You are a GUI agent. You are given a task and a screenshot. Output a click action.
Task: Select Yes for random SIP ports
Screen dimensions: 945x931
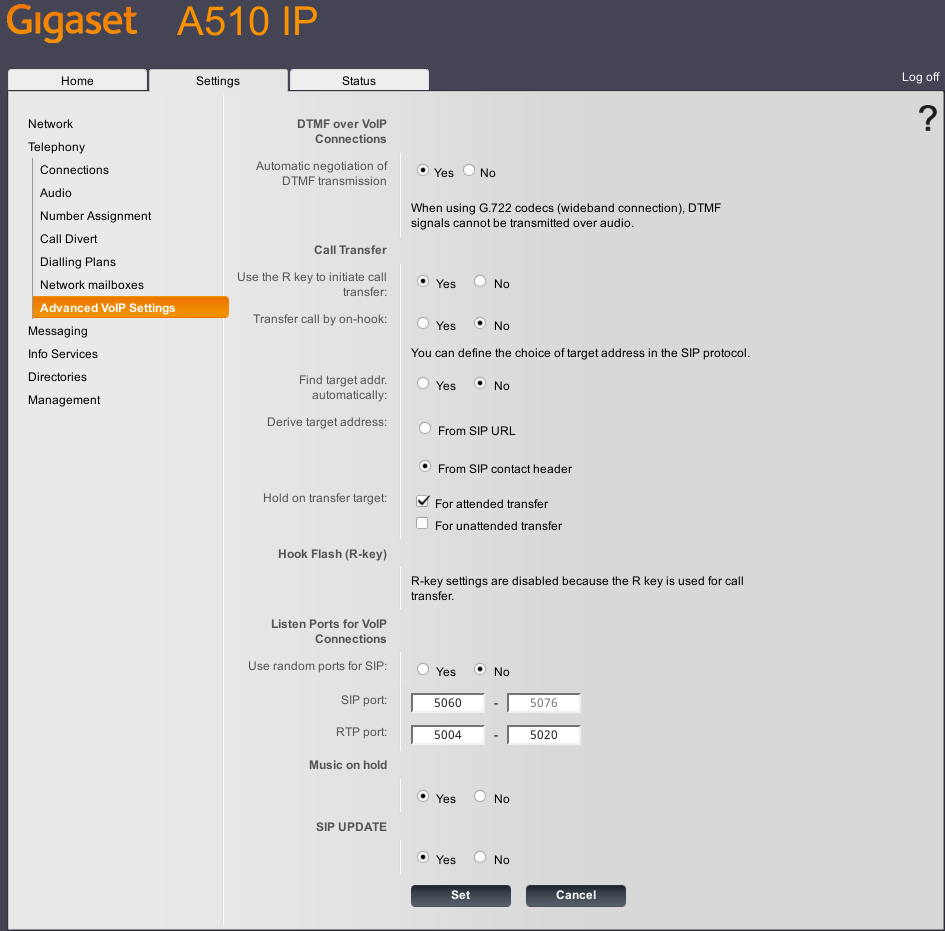423,669
